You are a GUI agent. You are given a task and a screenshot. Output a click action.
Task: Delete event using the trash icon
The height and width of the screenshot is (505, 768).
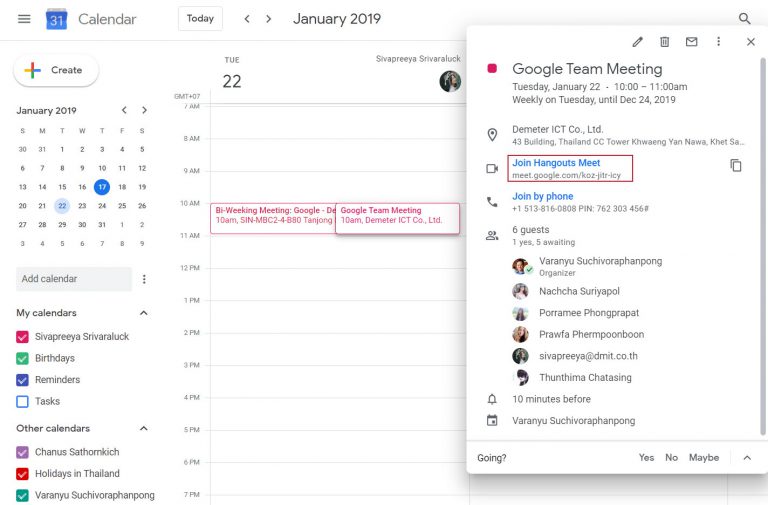click(665, 42)
